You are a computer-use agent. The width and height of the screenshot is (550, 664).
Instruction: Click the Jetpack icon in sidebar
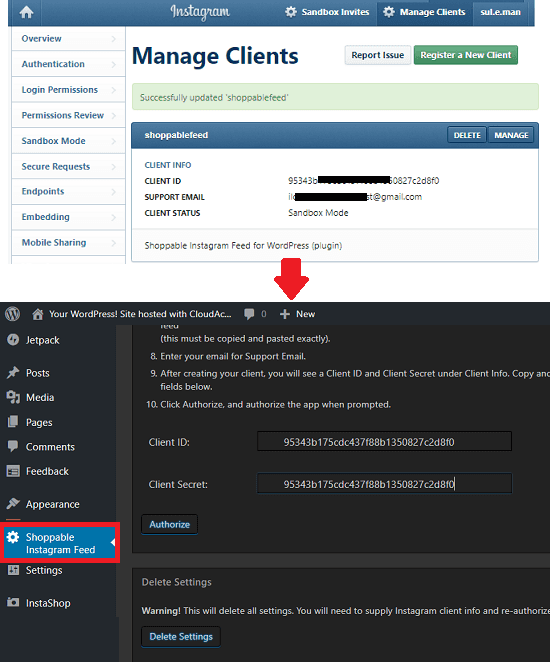pyautogui.click(x=13, y=340)
